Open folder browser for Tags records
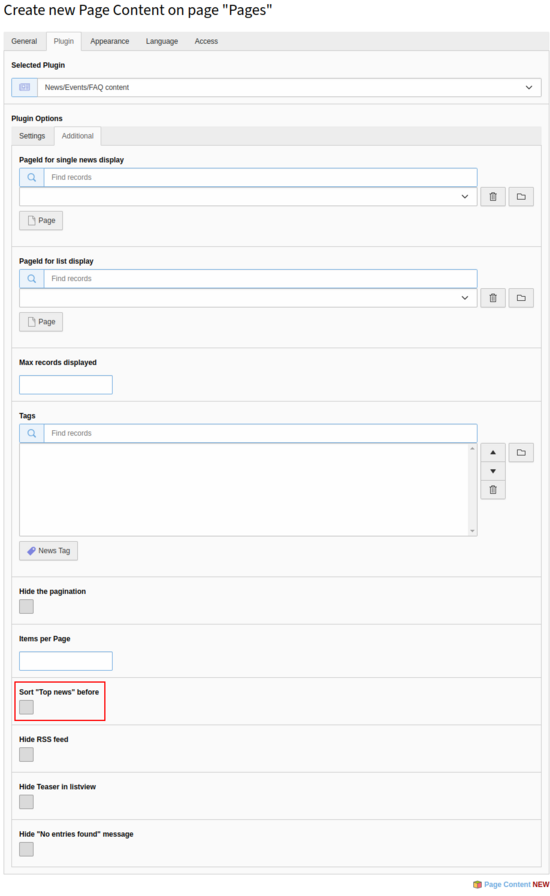The image size is (550, 896). click(x=521, y=453)
